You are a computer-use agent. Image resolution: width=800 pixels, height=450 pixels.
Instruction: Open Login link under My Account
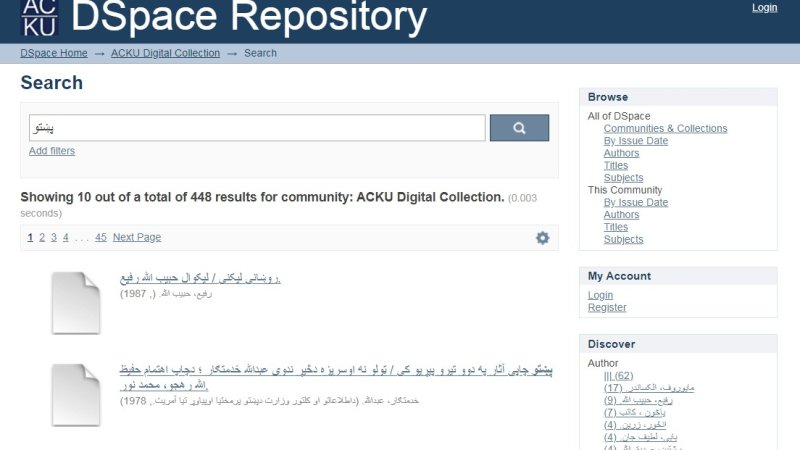pyautogui.click(x=600, y=295)
